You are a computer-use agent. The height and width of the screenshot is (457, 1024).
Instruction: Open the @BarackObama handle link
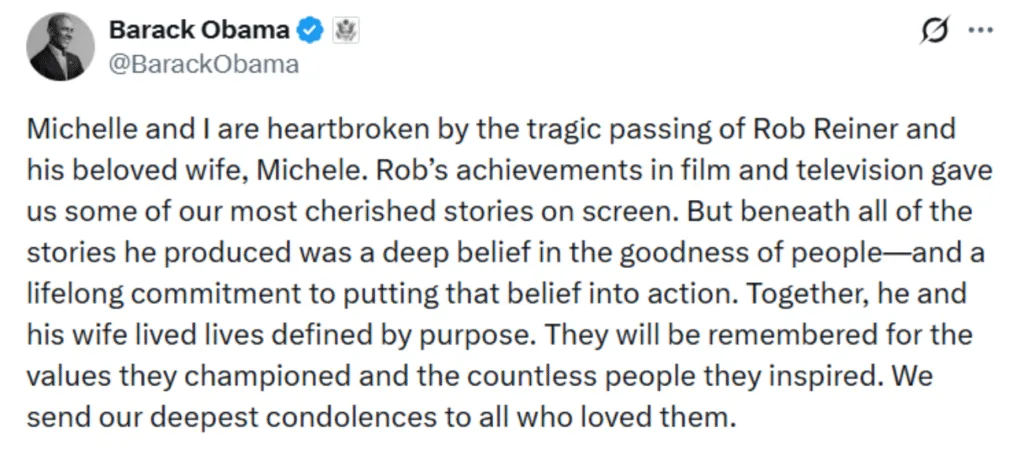pos(204,64)
